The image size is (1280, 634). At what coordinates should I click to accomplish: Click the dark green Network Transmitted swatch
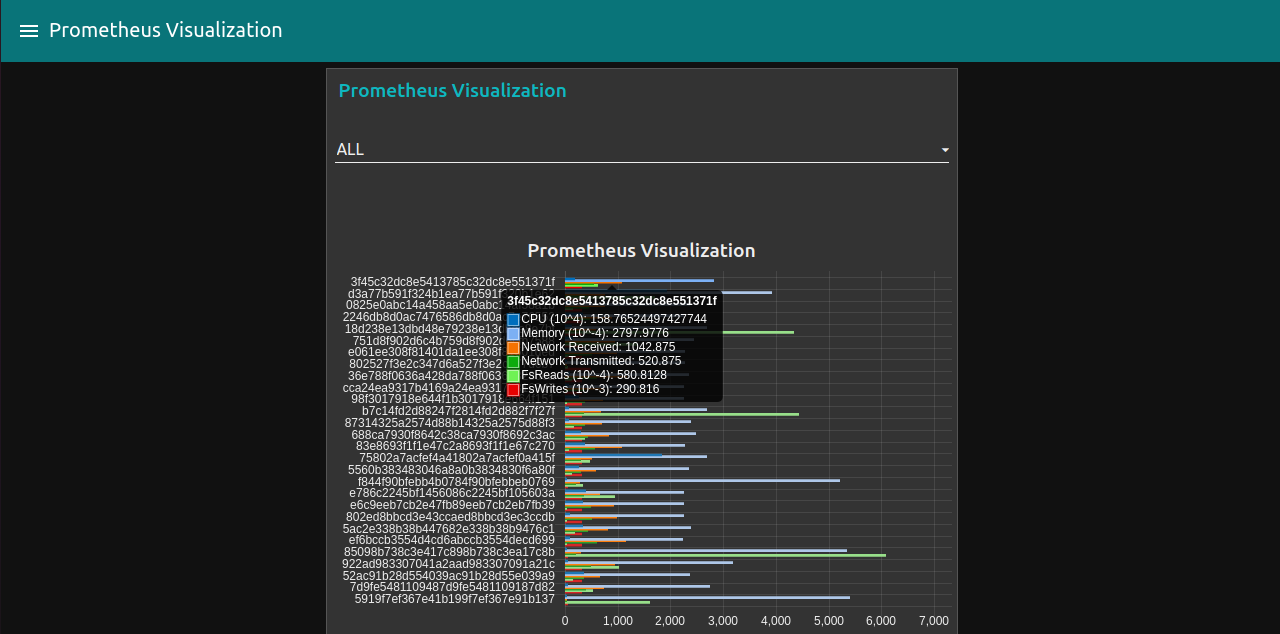[x=513, y=361]
